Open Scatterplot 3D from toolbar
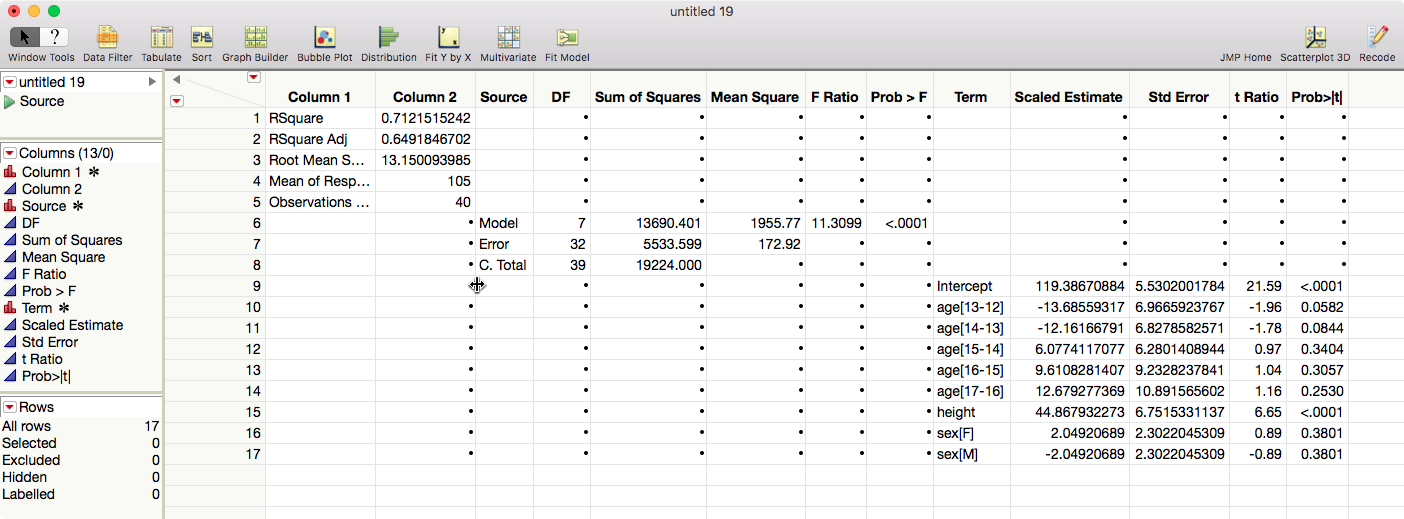 pyautogui.click(x=1315, y=38)
